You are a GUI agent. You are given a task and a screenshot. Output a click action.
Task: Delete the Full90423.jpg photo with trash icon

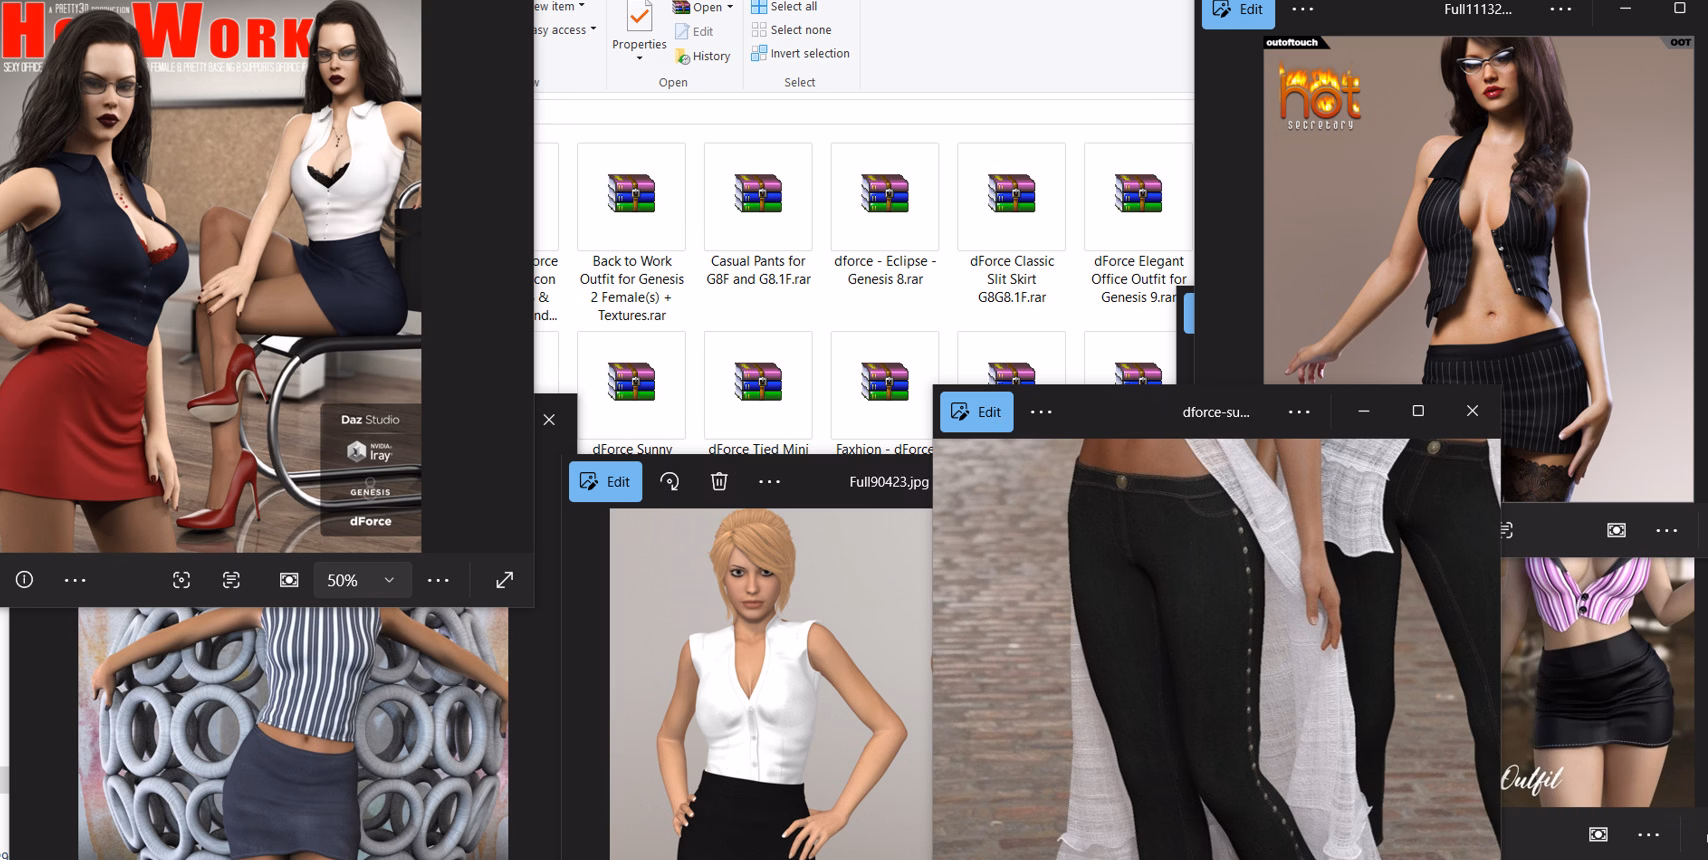[719, 482]
